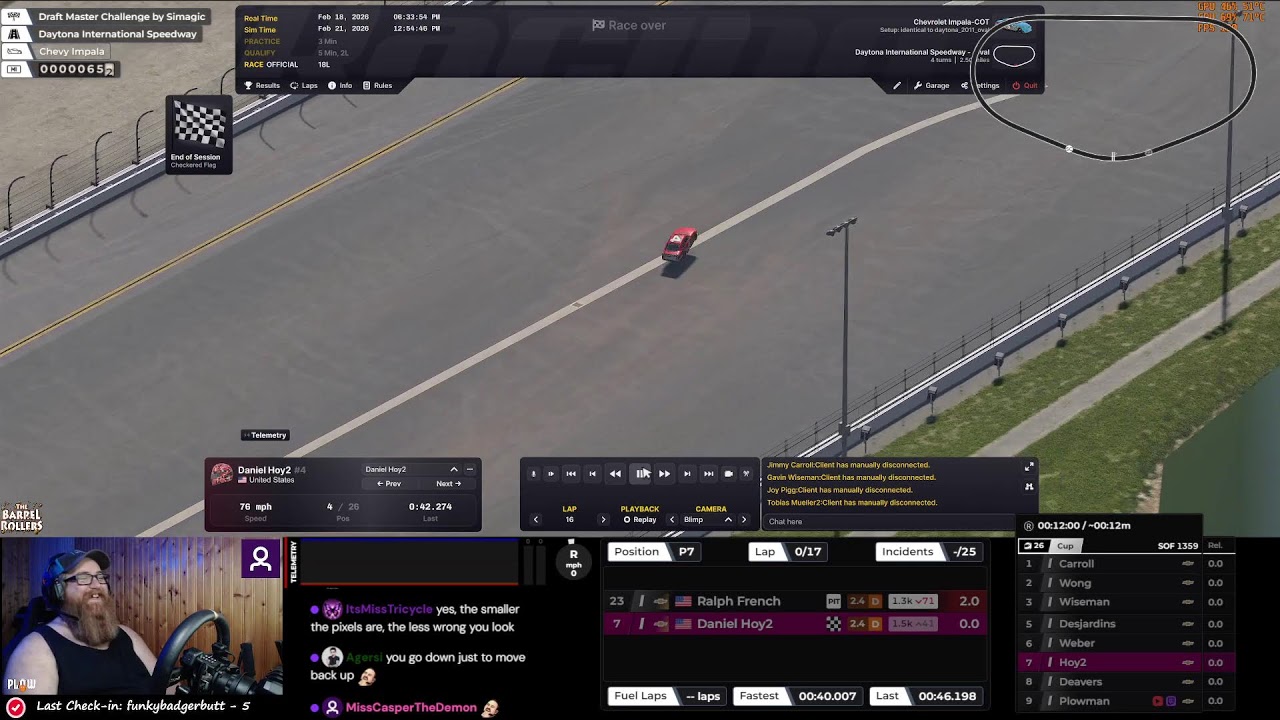This screenshot has width=1280, height=720.
Task: Go to next driver with Next
Action: tap(448, 484)
